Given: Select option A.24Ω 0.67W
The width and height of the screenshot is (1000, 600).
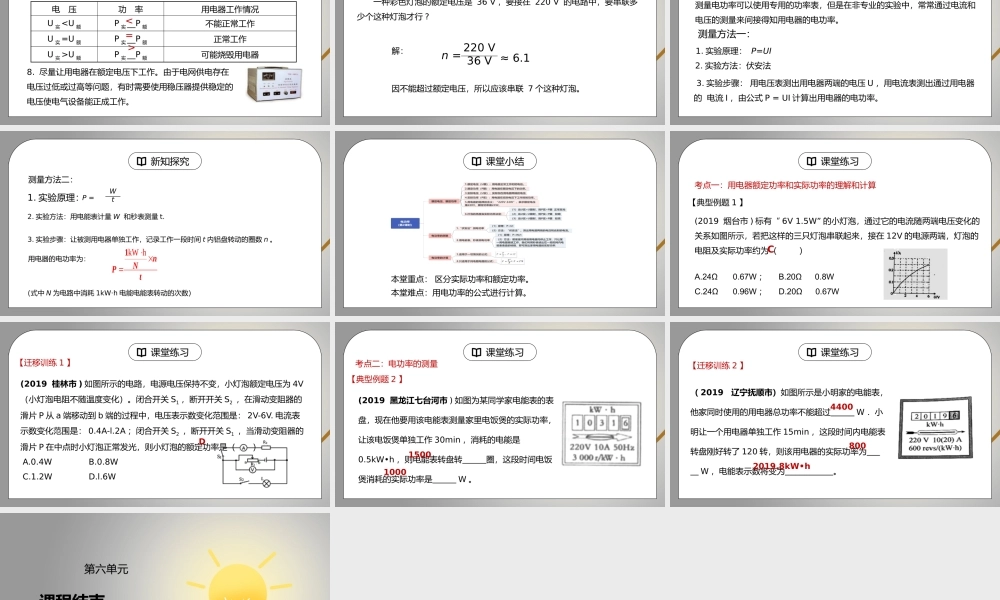Looking at the screenshot, I should (x=727, y=277).
